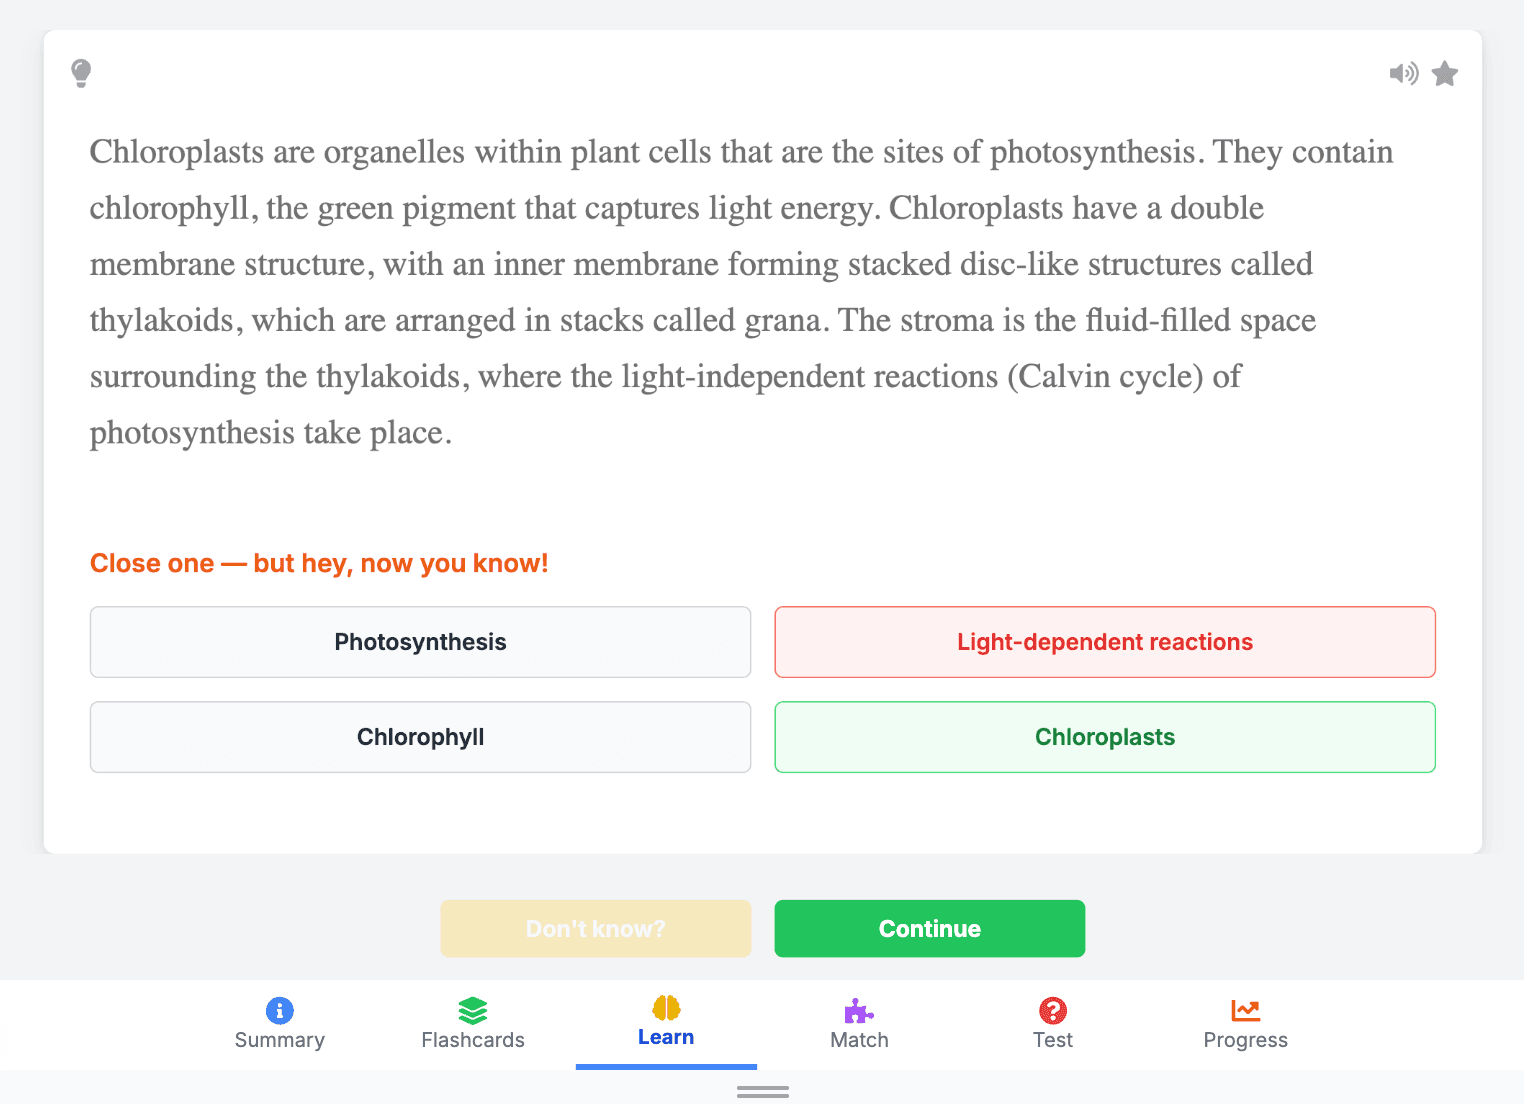This screenshot has width=1524, height=1104.
Task: Switch to the Flashcards tab label
Action: [x=473, y=1040]
